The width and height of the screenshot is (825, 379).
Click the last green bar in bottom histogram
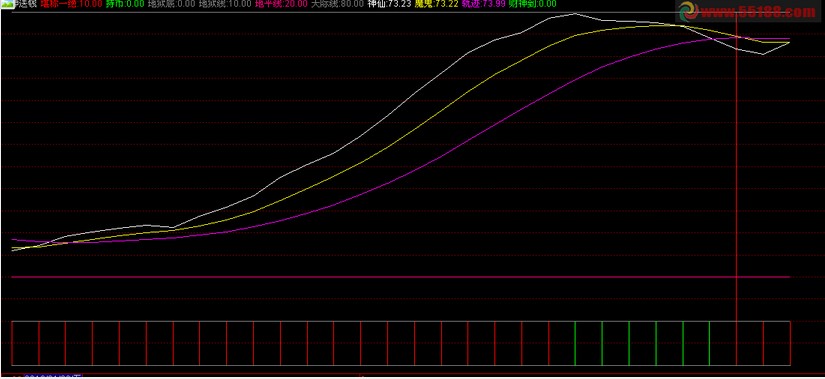[709, 343]
